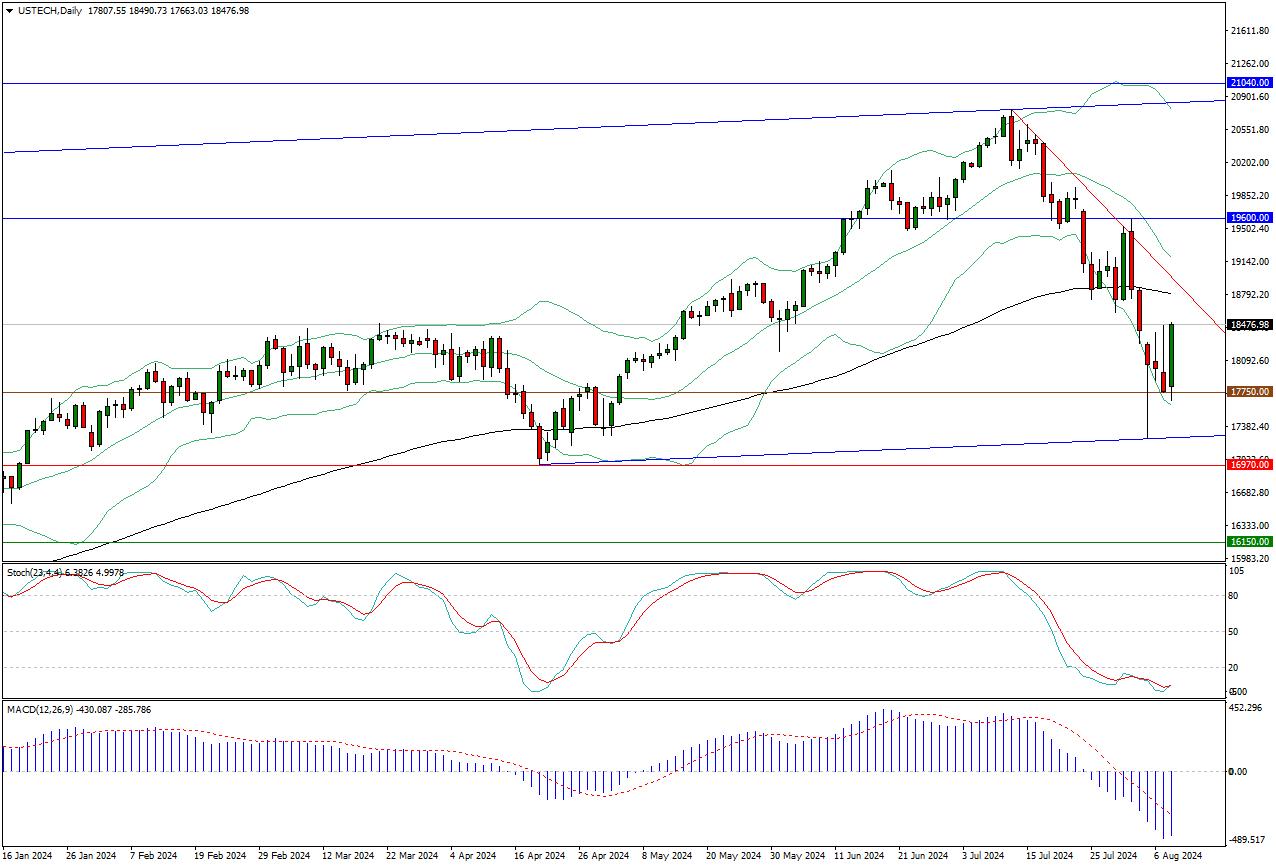Select the 17750.00 brown price label
Image resolution: width=1276 pixels, height=867 pixels.
(1249, 392)
